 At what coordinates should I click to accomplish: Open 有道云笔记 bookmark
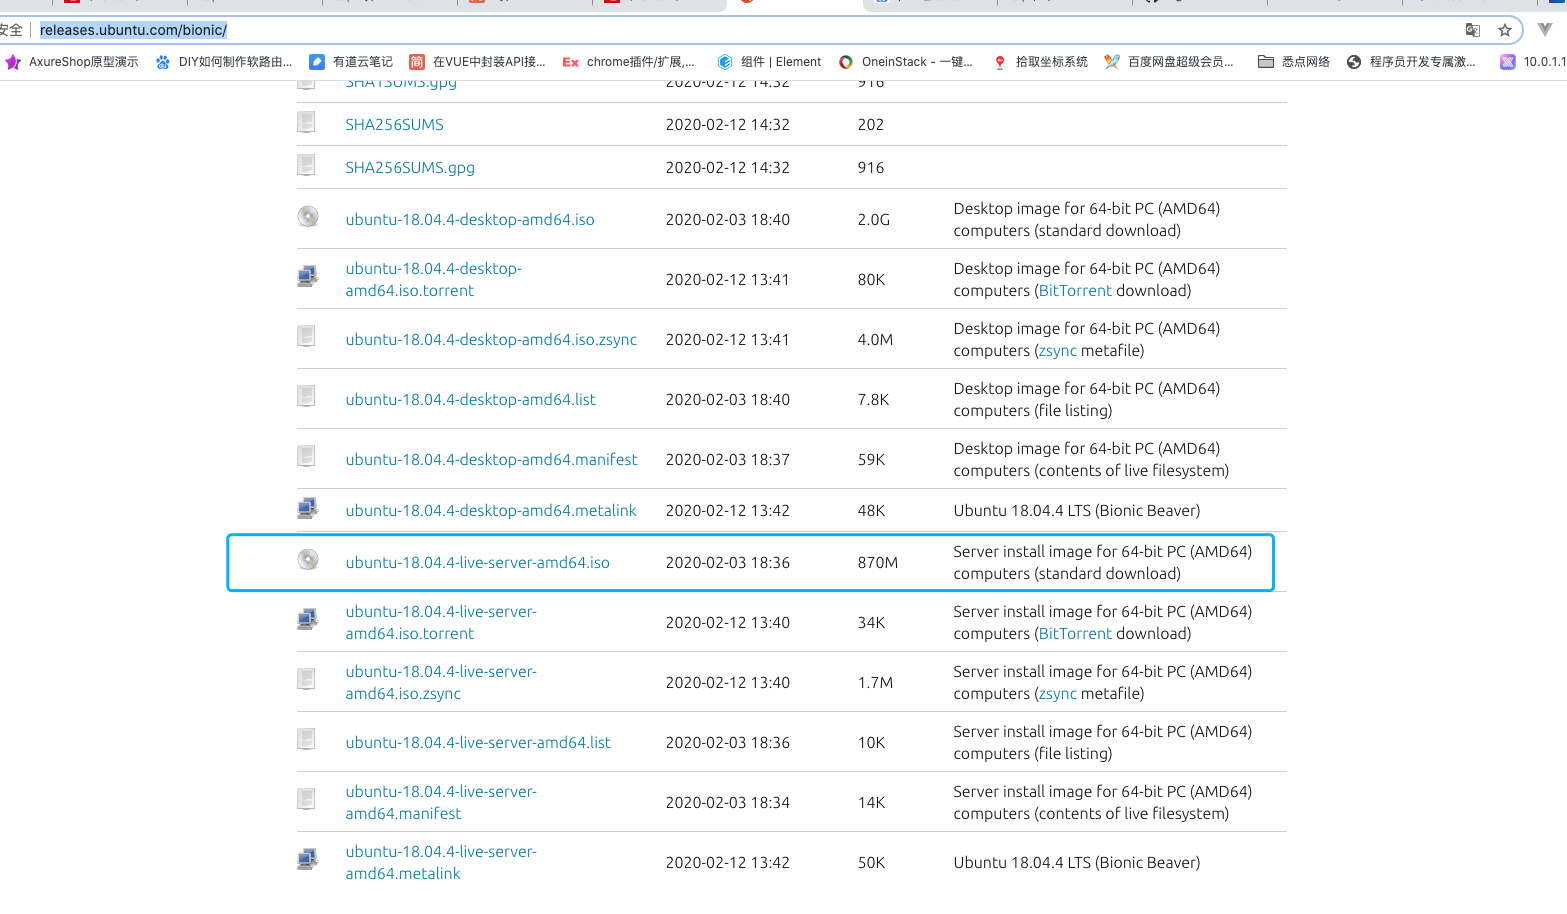[x=351, y=62]
